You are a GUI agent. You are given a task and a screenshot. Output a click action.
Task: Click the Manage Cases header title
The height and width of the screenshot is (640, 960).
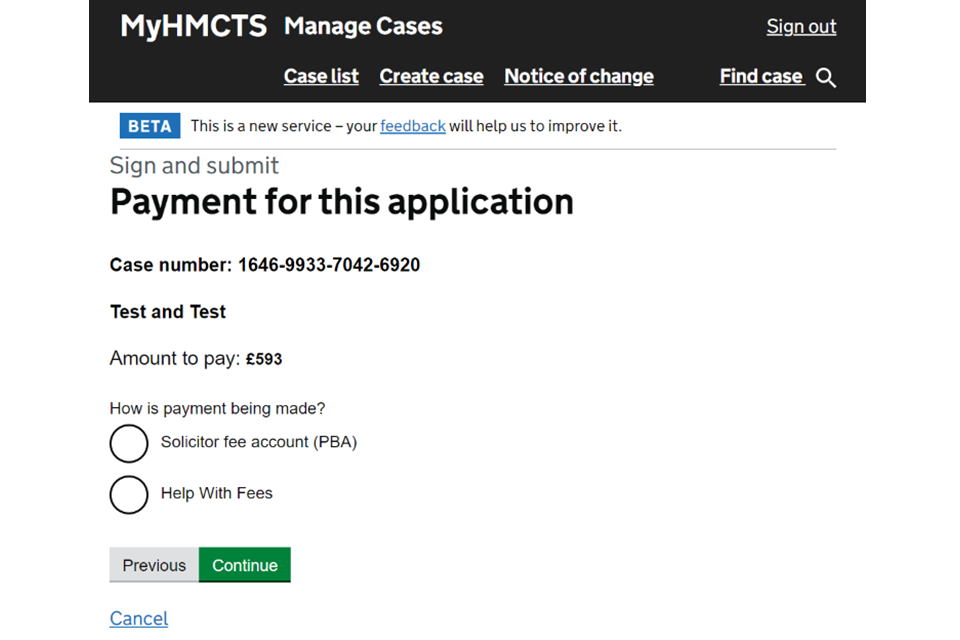click(363, 27)
